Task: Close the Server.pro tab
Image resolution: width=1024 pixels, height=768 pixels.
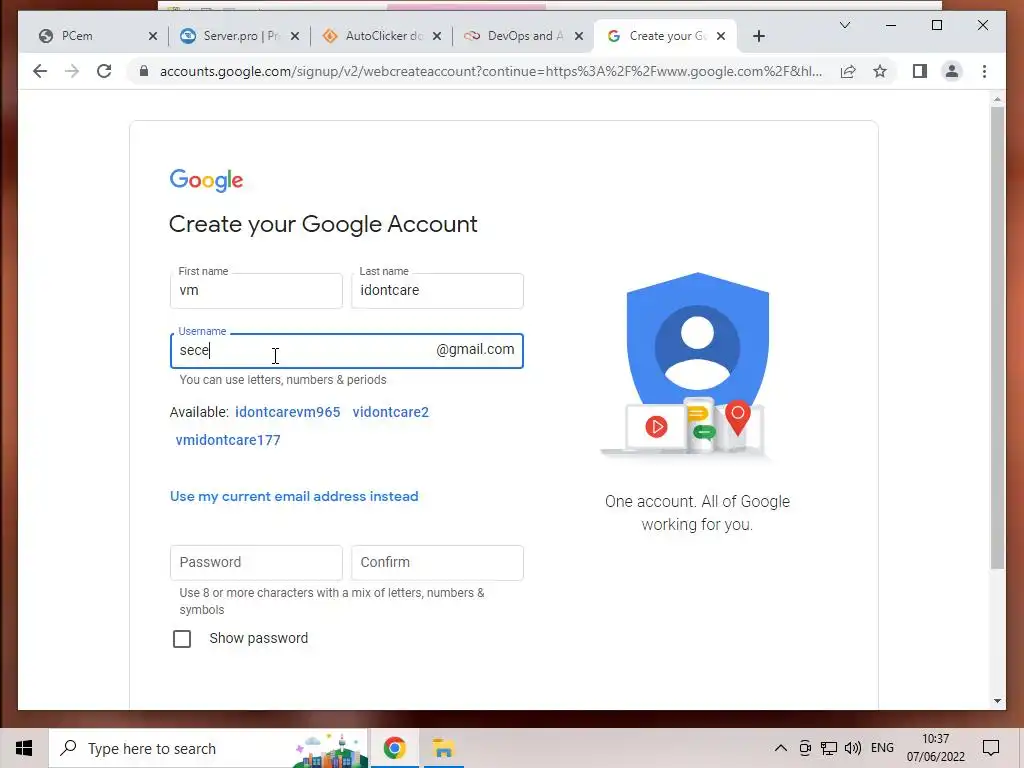Action: [295, 36]
